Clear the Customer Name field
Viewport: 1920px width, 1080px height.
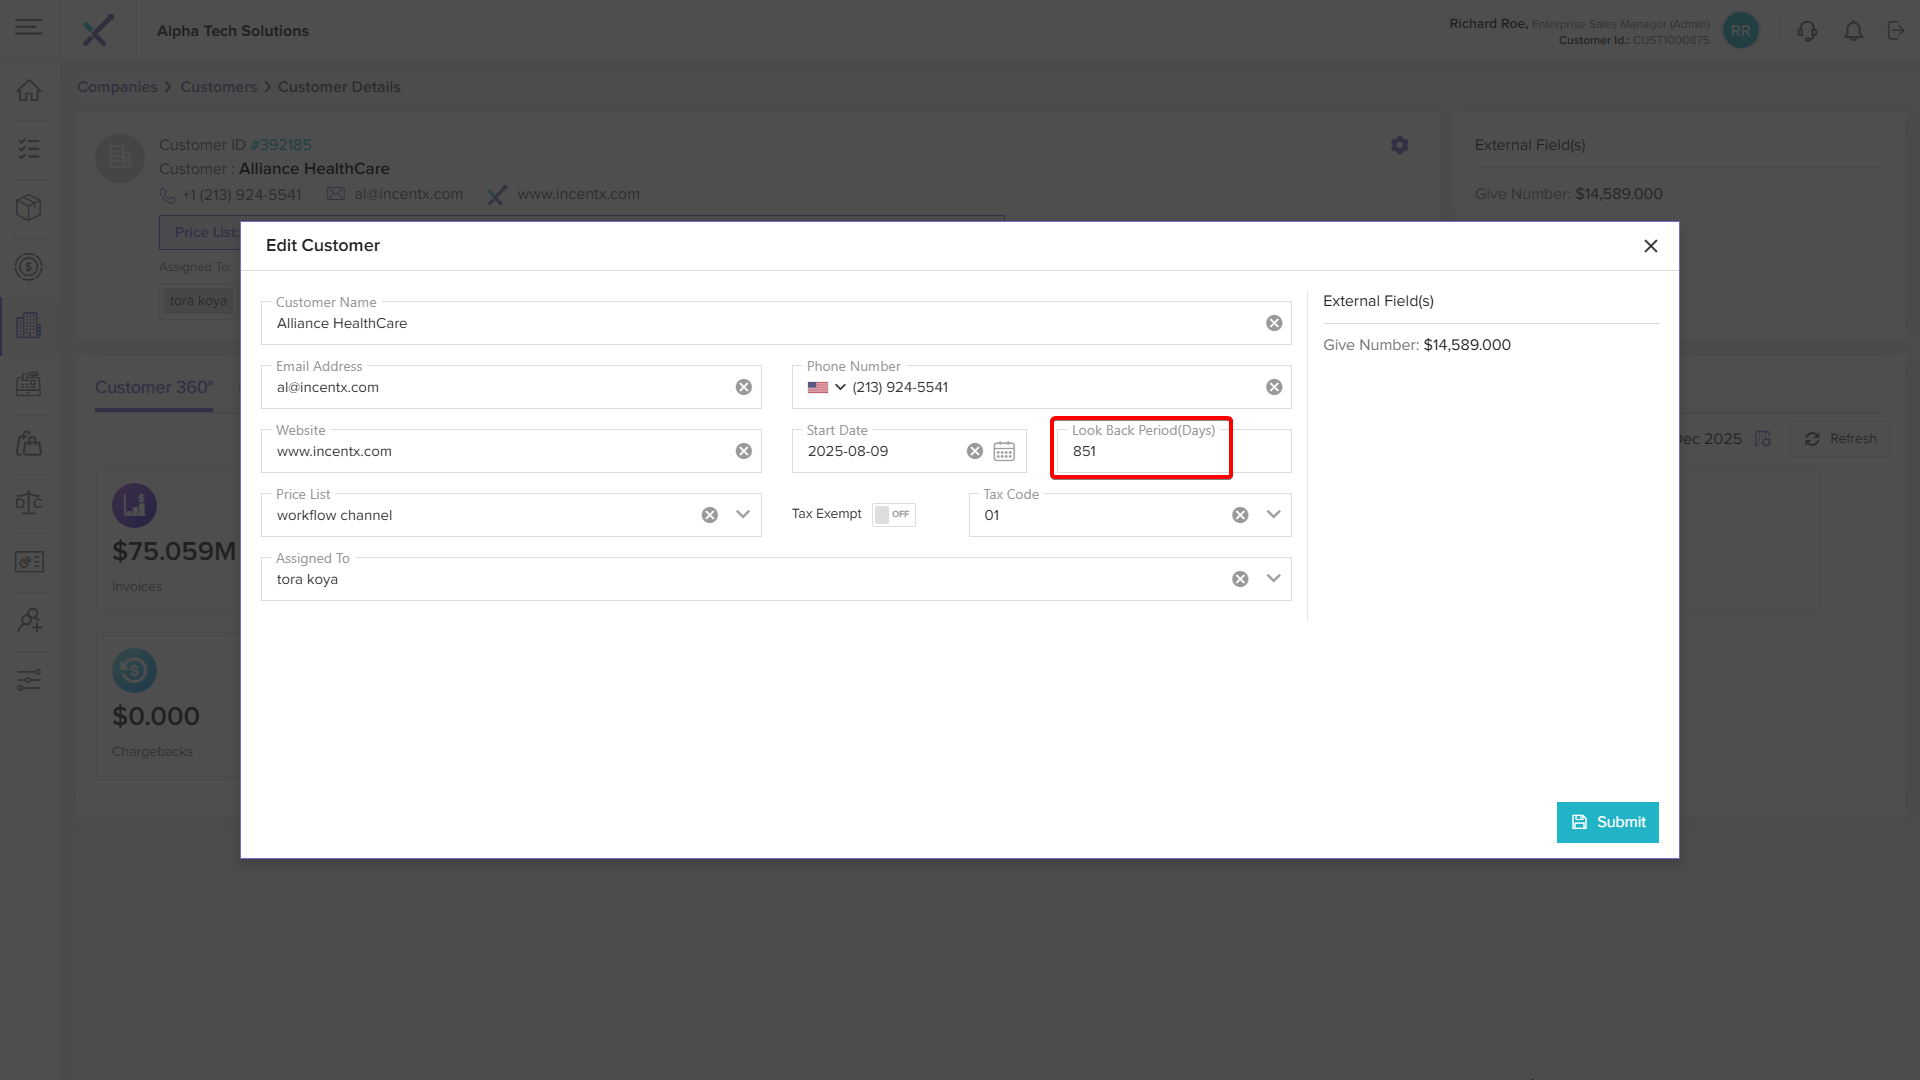pyautogui.click(x=1274, y=323)
